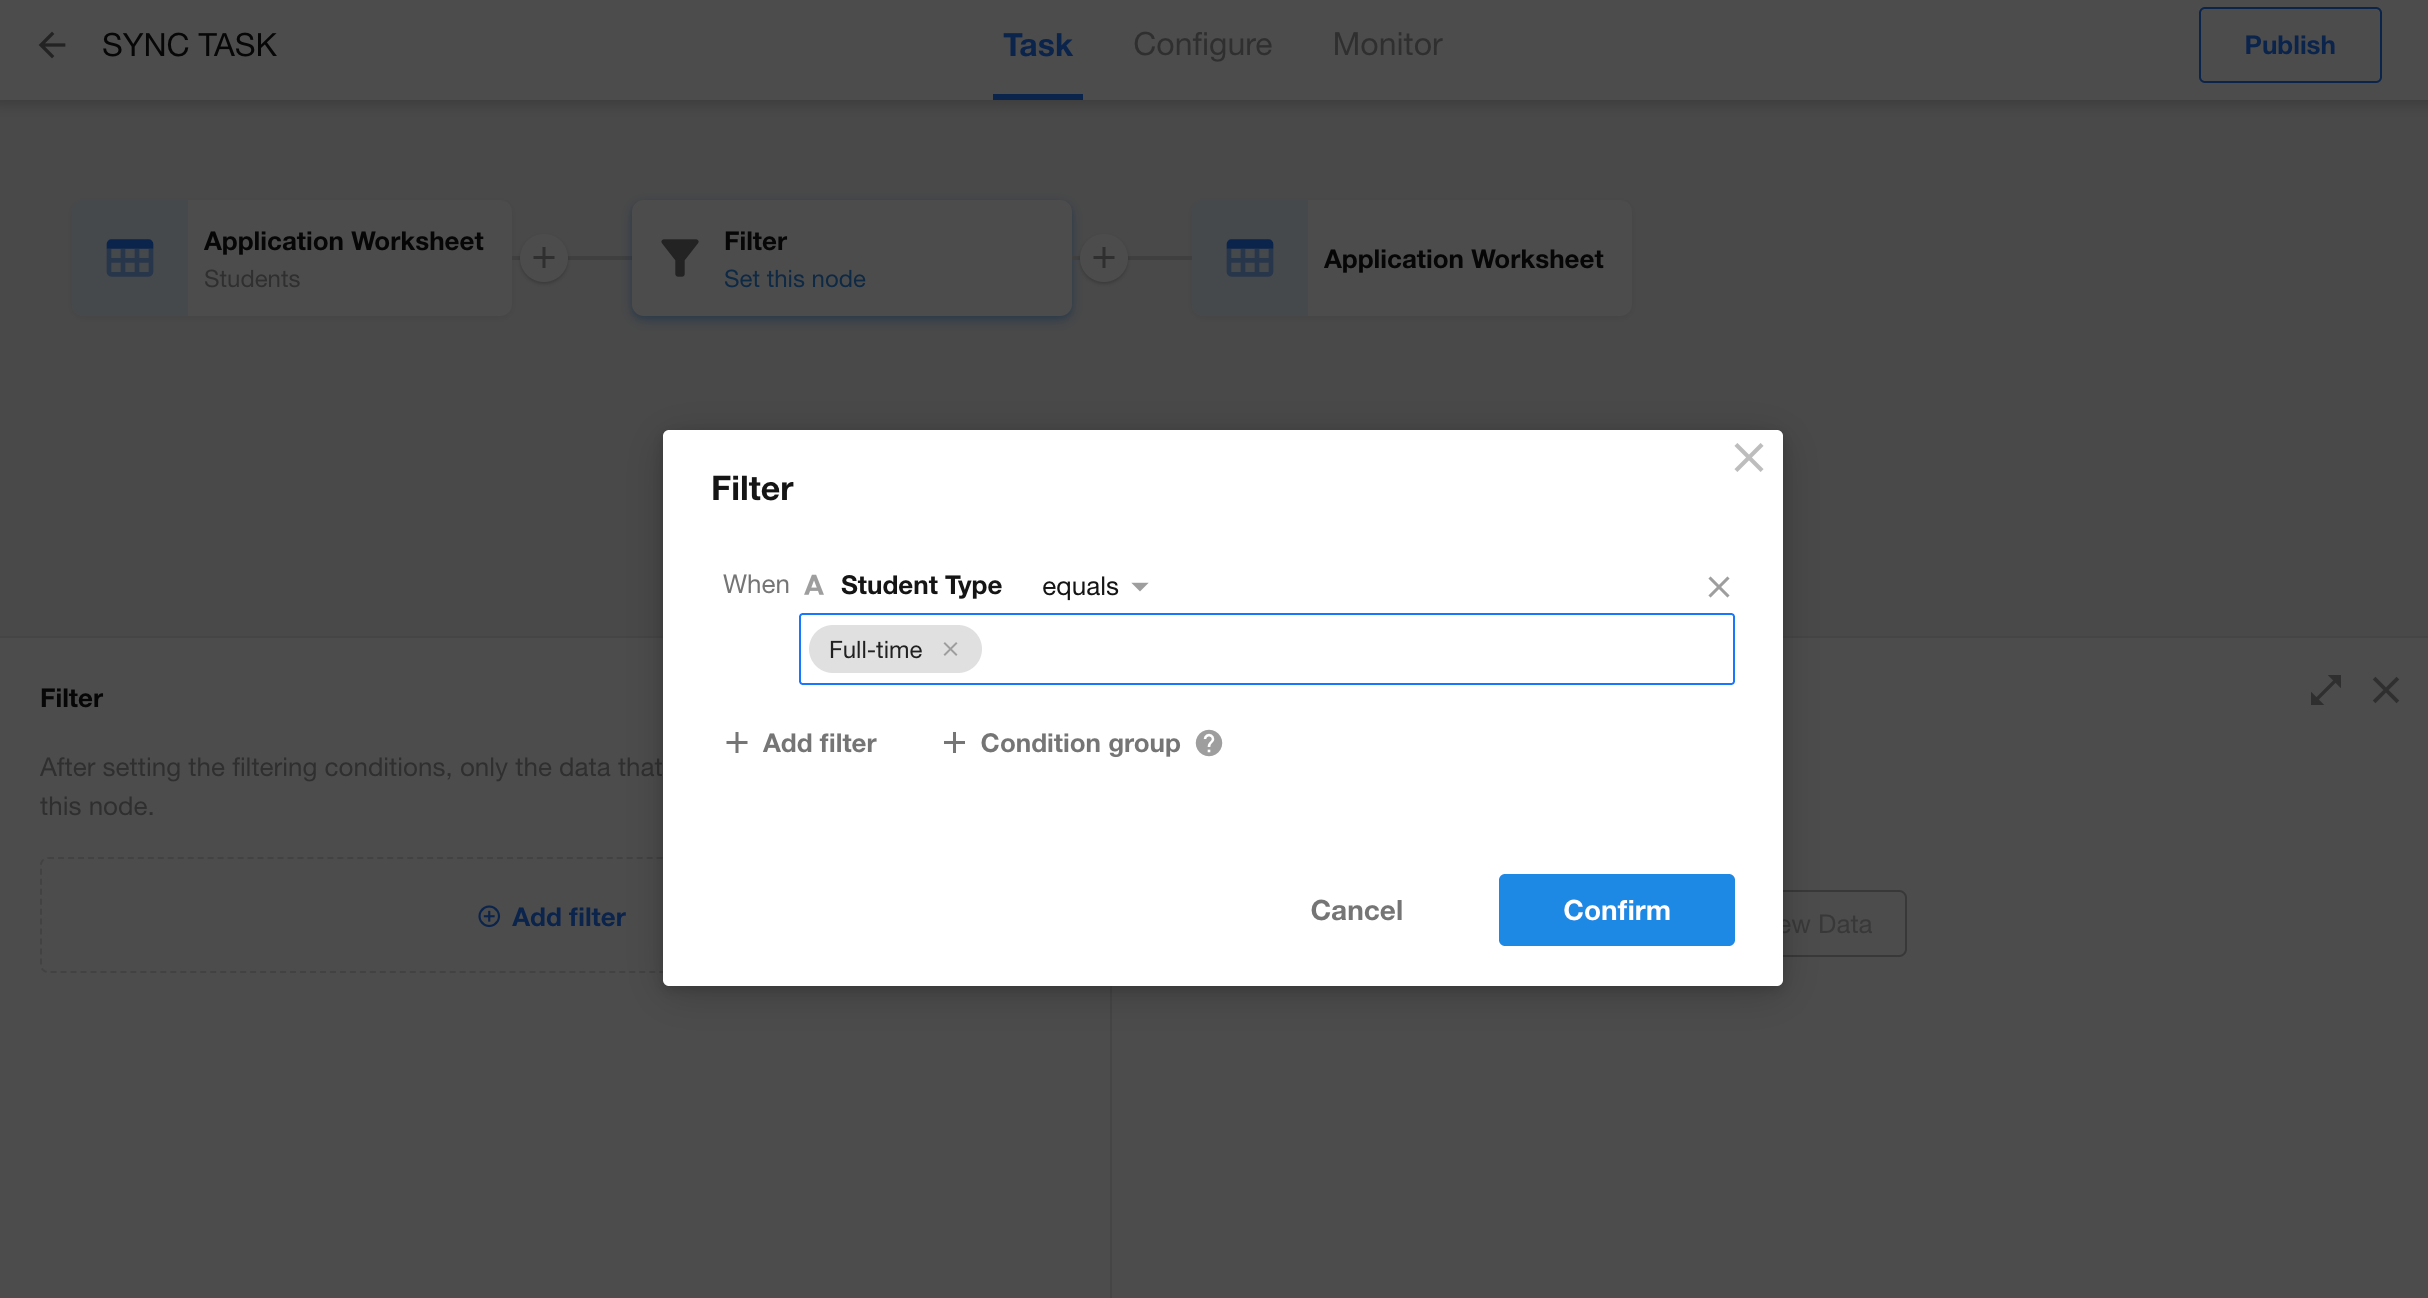
Task: Remove the Full-time tag with its x
Action: [x=950, y=649]
